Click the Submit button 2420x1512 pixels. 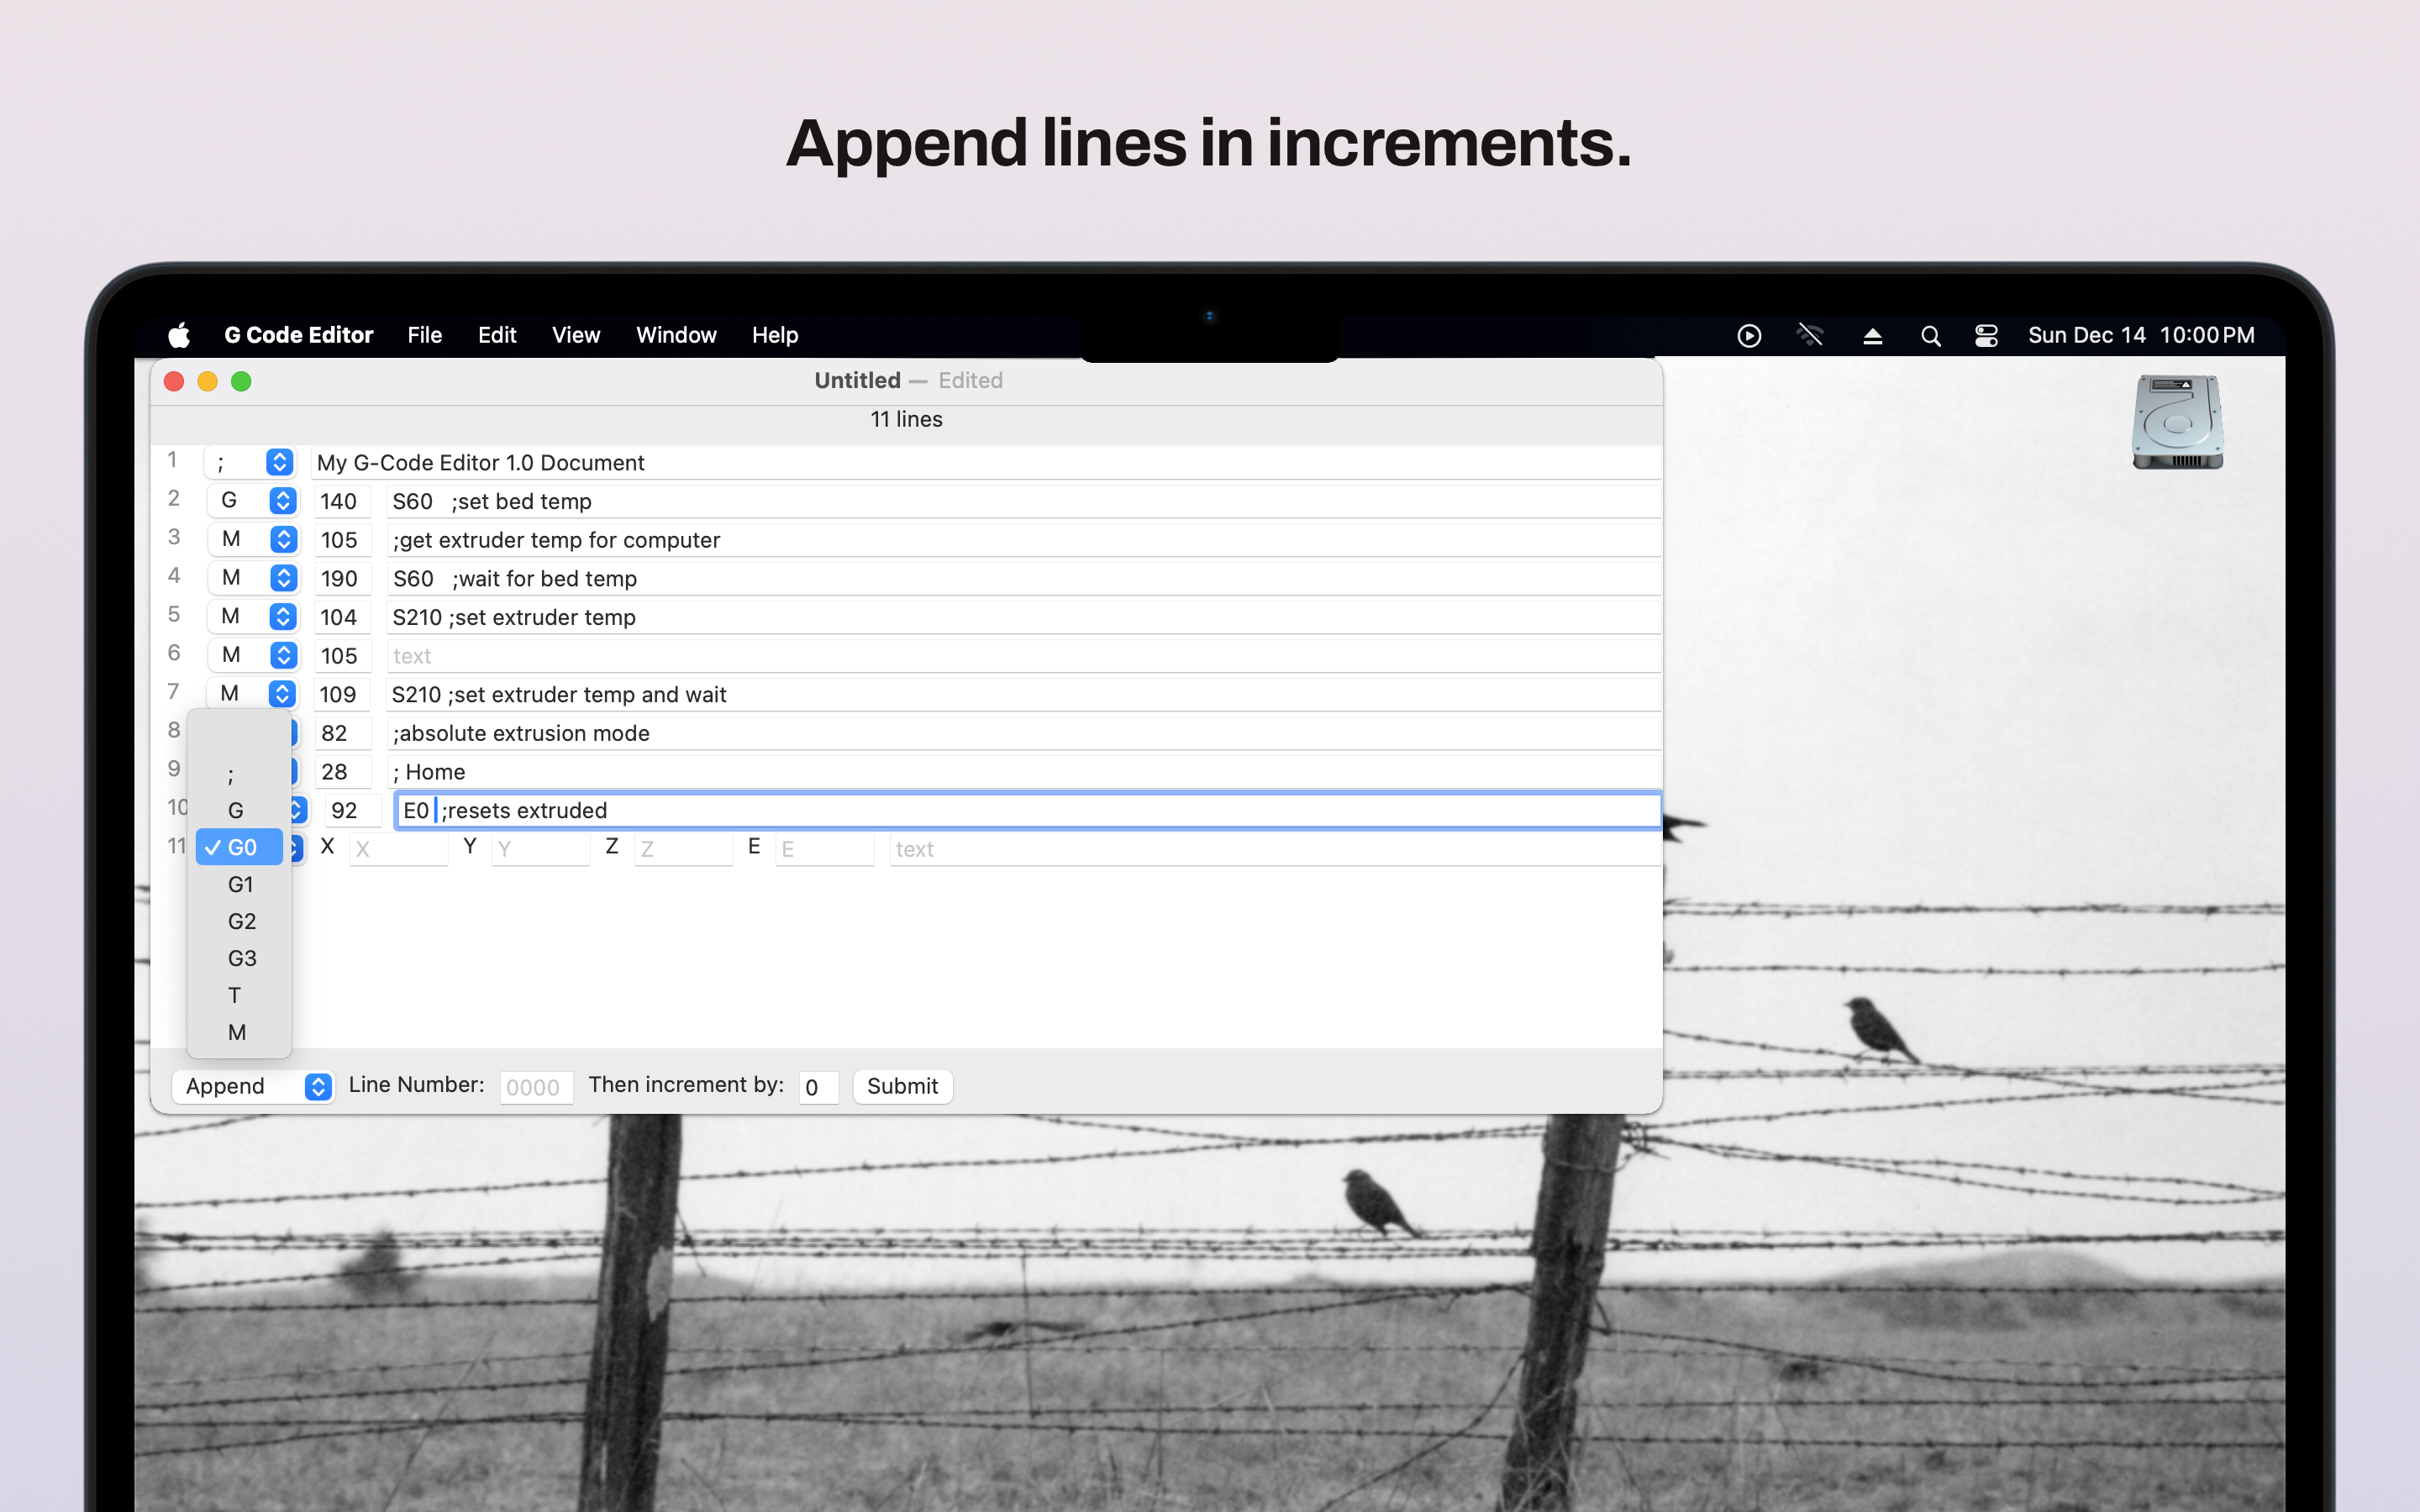click(902, 1086)
